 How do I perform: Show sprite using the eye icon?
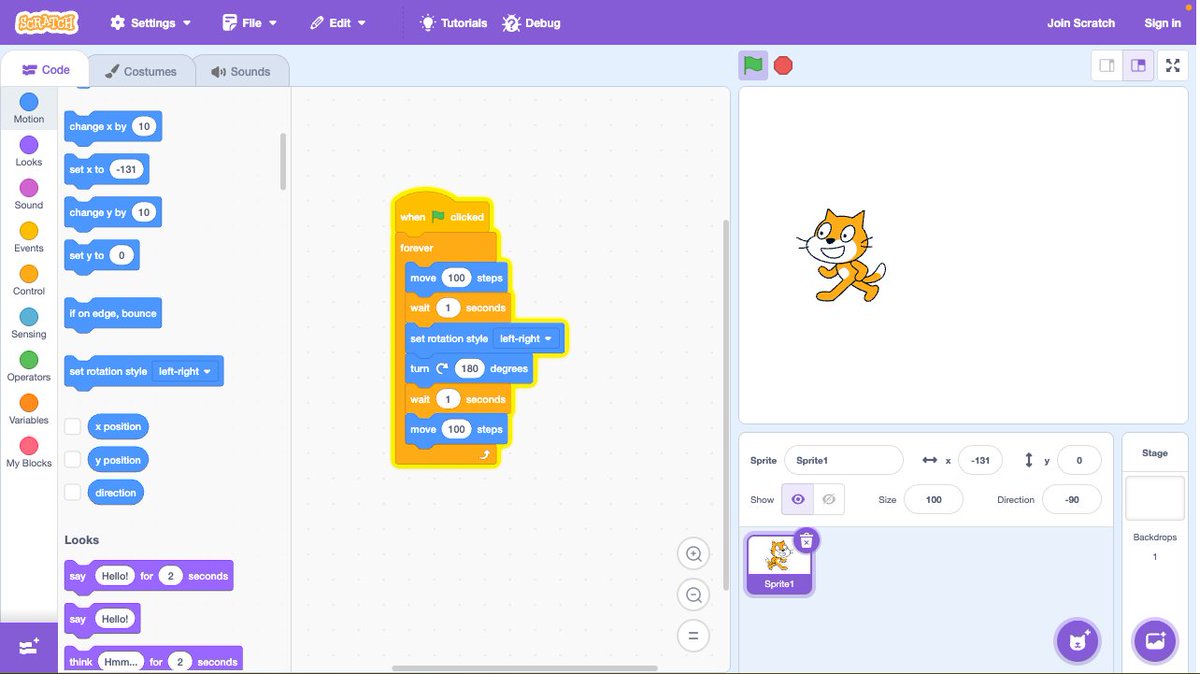[x=797, y=499]
